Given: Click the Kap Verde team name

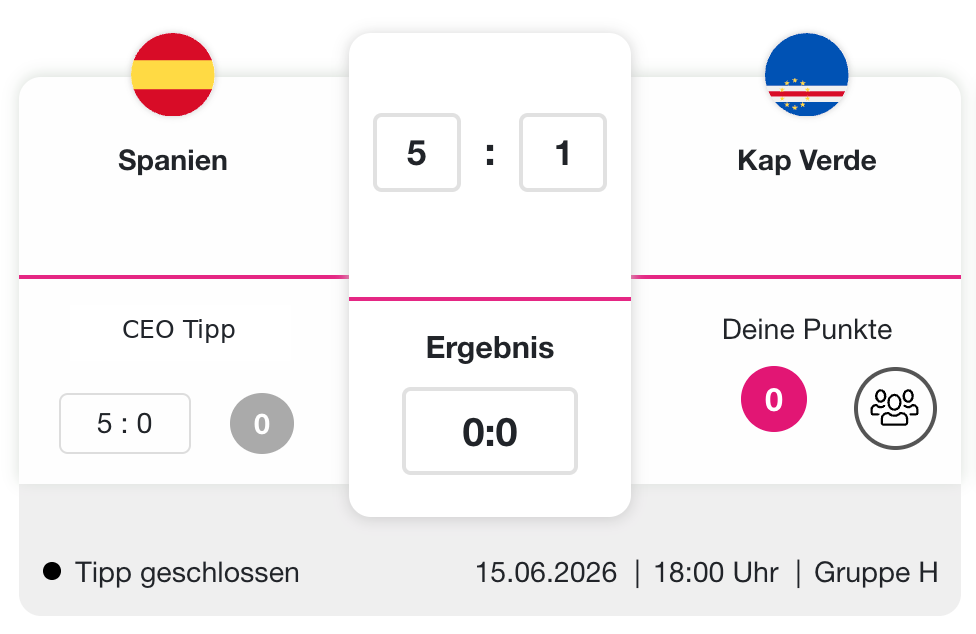Looking at the screenshot, I should coord(807,161).
